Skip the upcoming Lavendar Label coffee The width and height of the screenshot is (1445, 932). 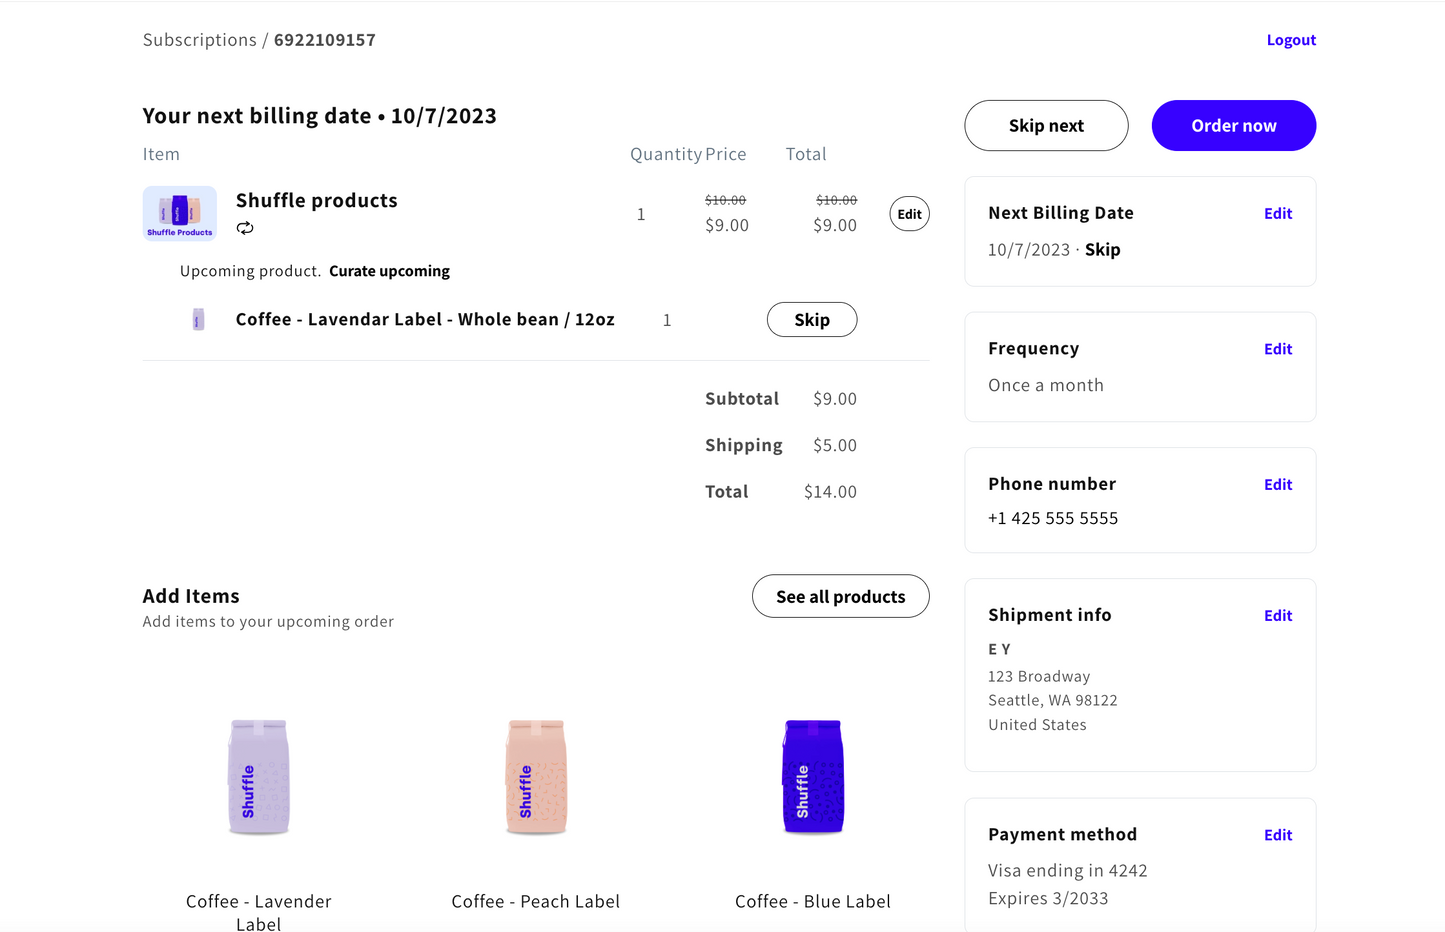click(x=811, y=320)
